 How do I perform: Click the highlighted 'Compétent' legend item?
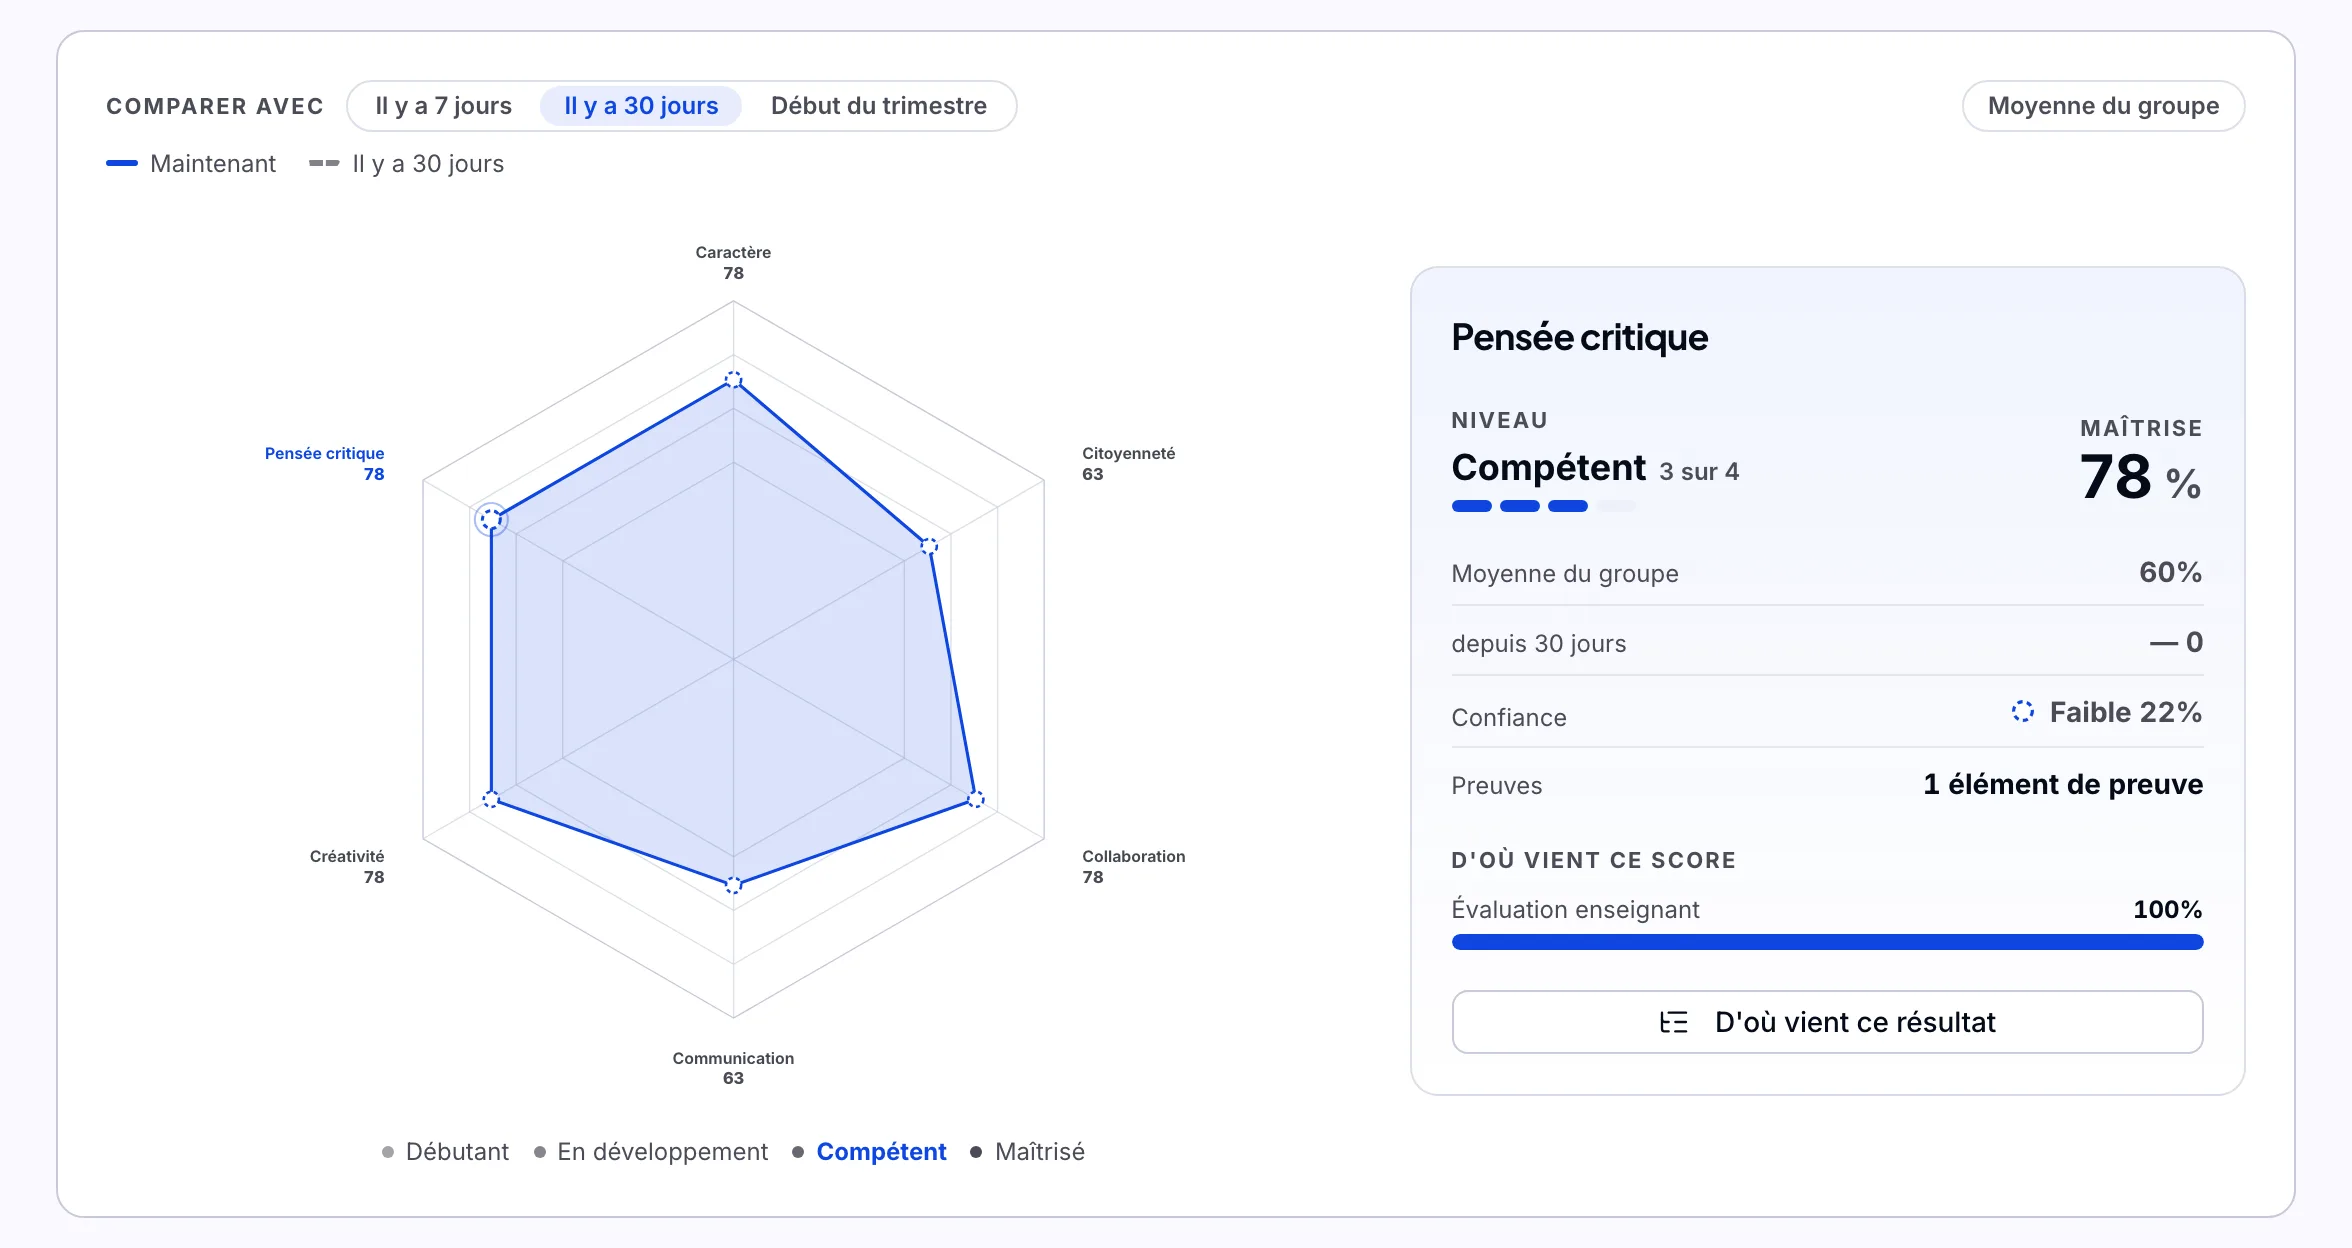[x=869, y=1152]
